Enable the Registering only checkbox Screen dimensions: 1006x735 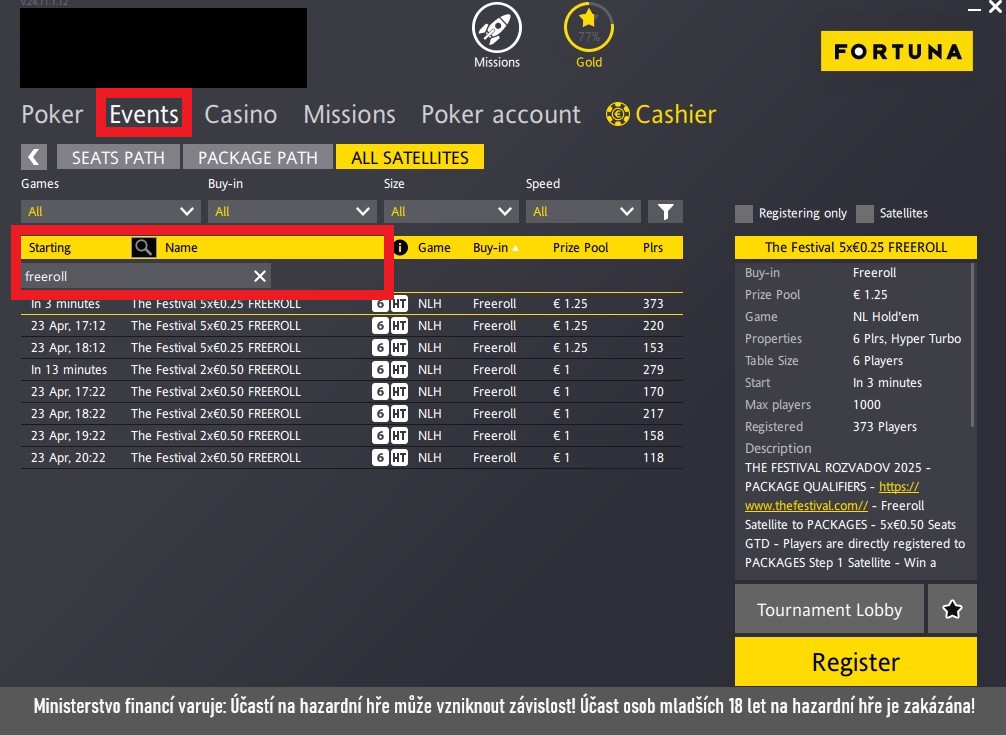pos(744,213)
